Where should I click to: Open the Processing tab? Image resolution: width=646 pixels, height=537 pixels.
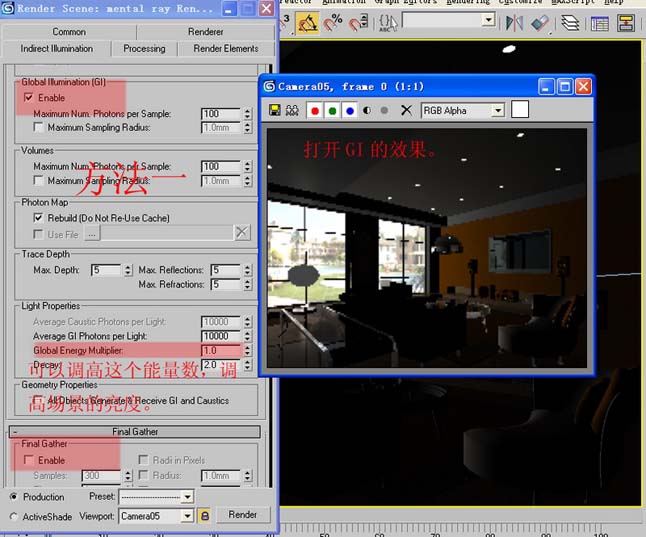(x=144, y=49)
